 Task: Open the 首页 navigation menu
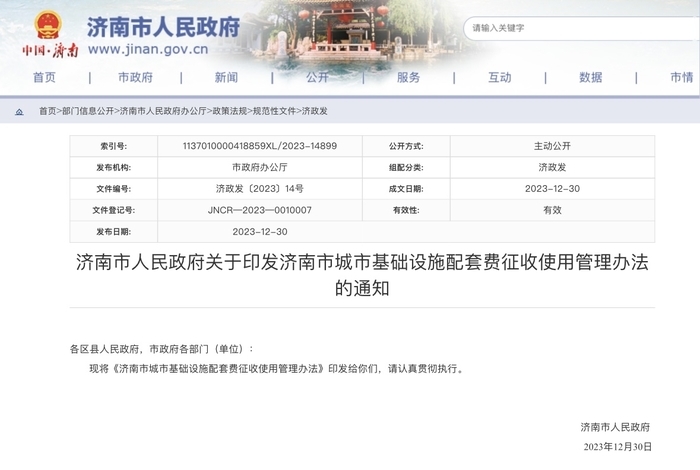pos(45,78)
